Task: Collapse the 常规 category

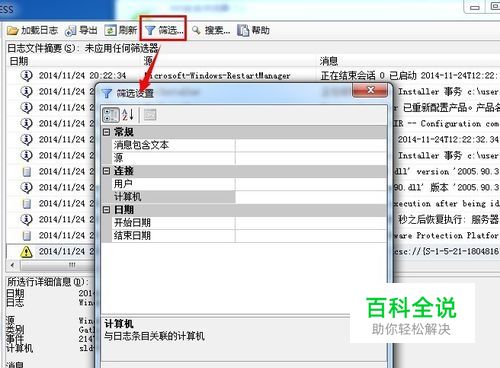Action: (106, 132)
